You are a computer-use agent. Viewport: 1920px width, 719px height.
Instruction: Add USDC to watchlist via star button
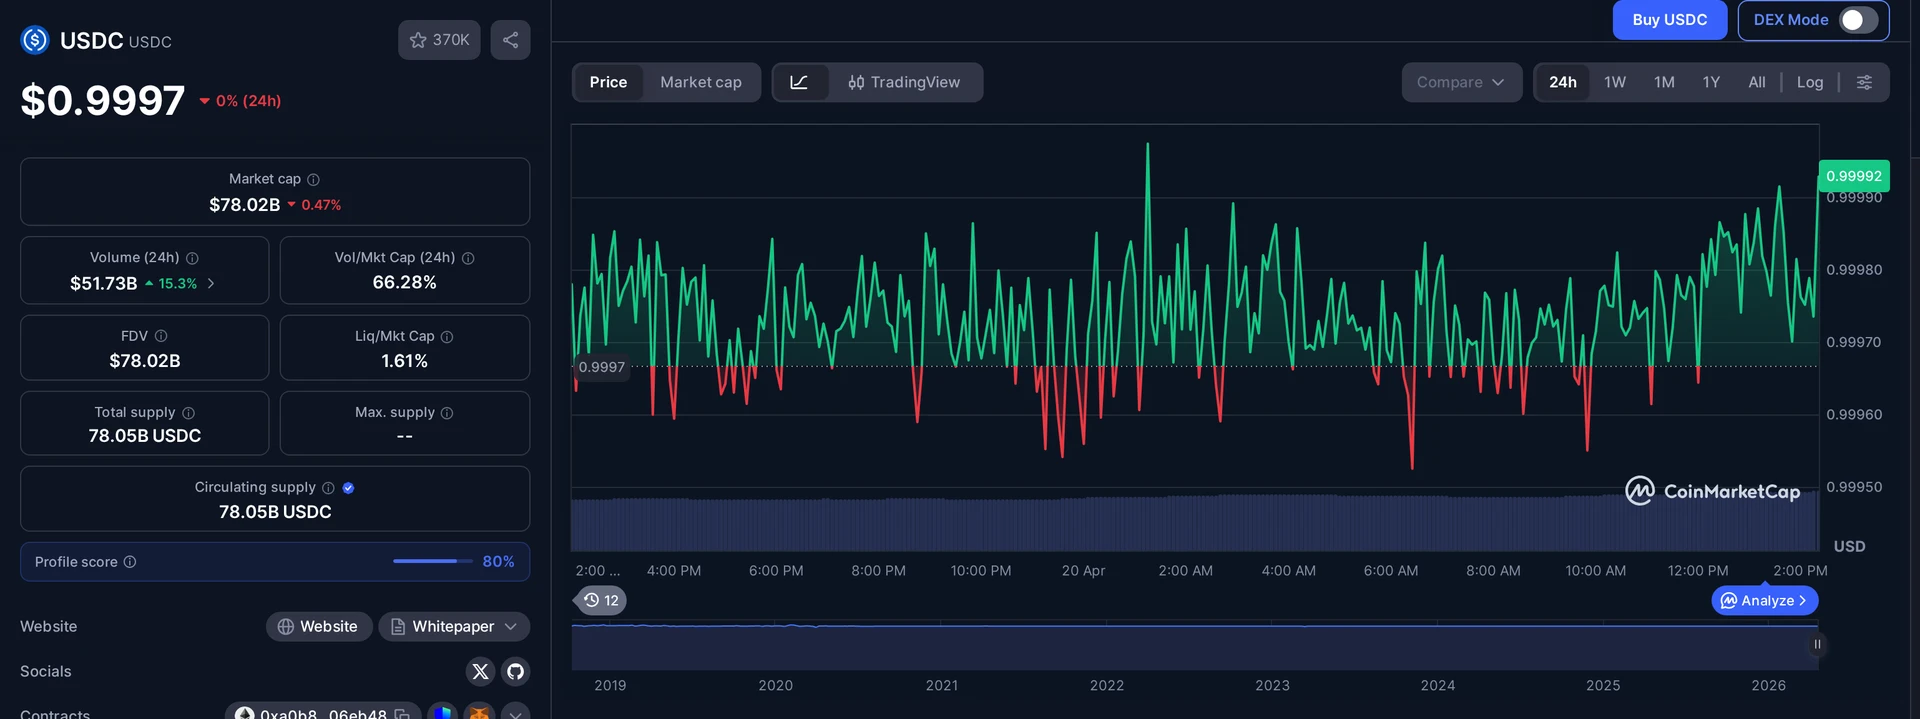(x=439, y=40)
